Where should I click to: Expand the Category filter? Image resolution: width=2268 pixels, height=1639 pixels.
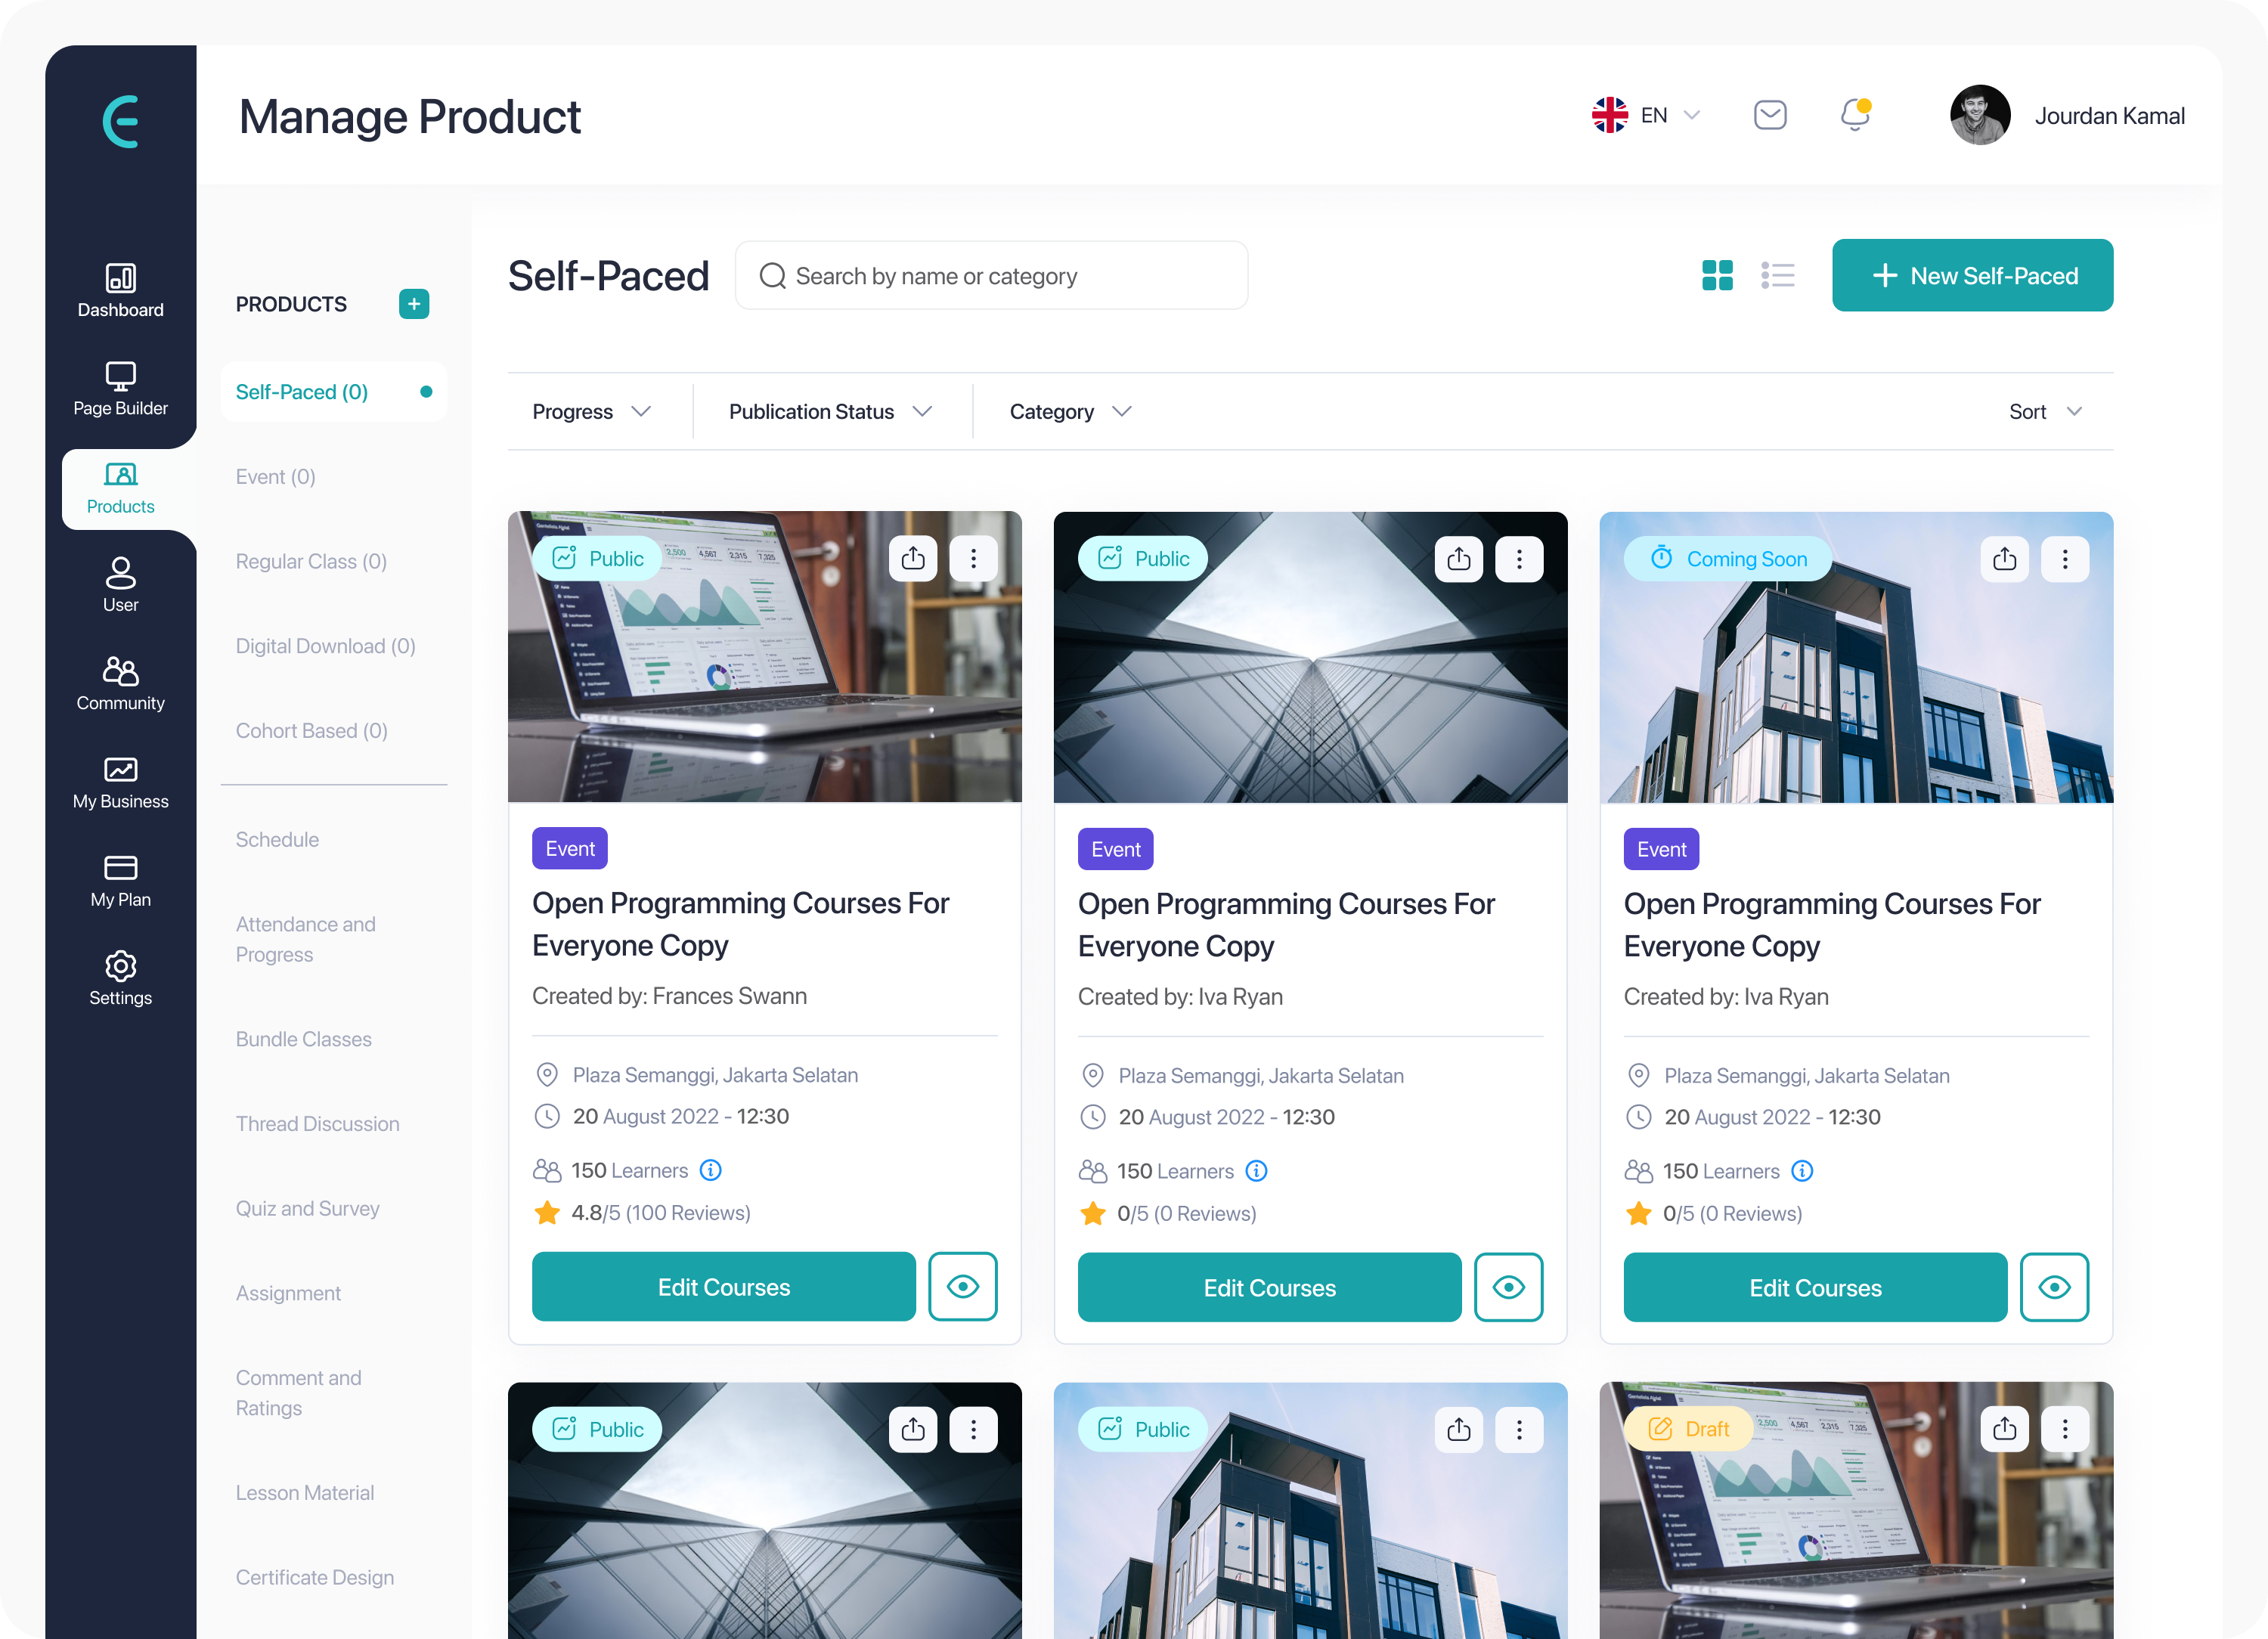[x=1071, y=412]
